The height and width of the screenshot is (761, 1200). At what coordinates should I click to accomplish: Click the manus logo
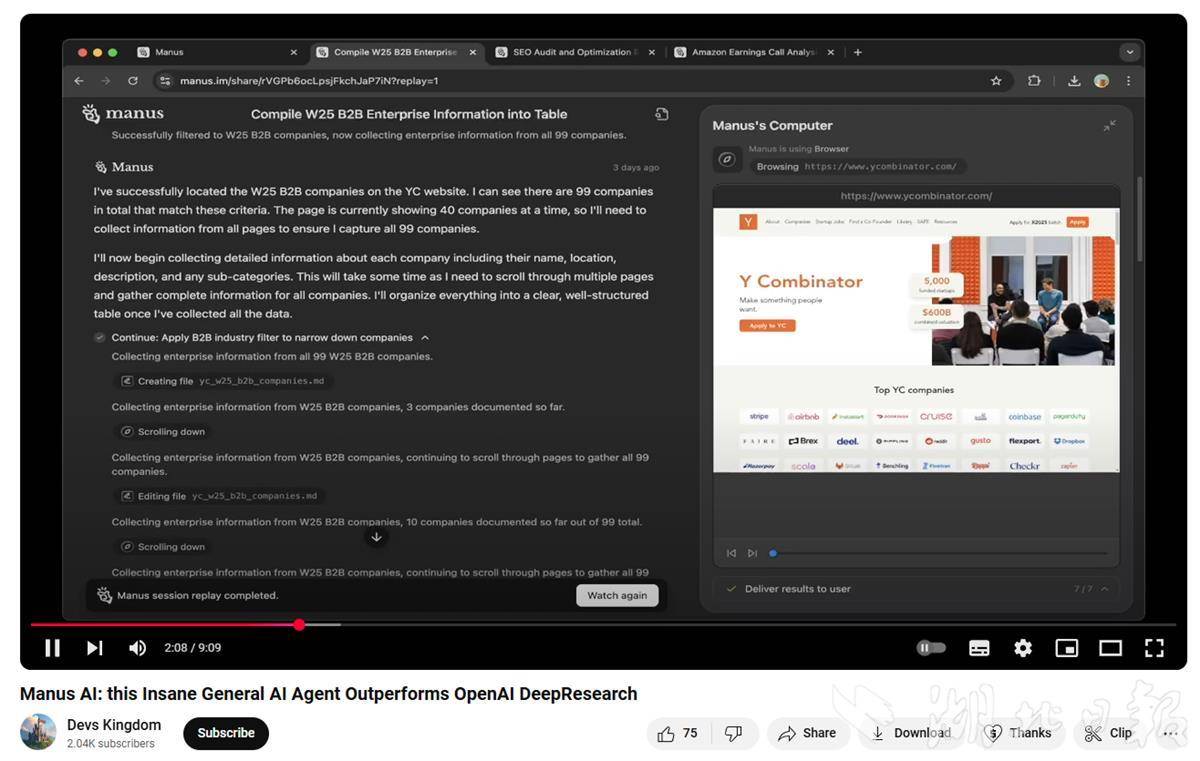tap(123, 114)
